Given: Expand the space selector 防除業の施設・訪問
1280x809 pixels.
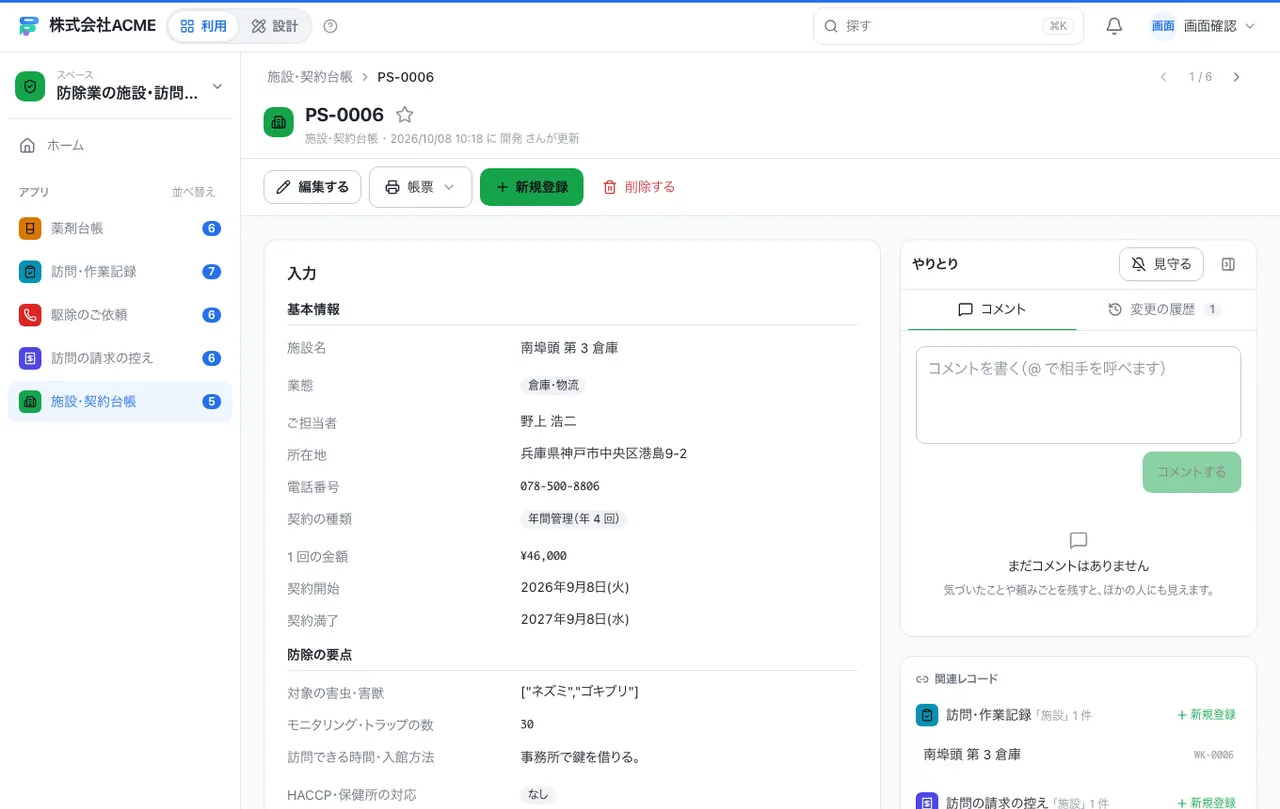Looking at the screenshot, I should click(120, 86).
